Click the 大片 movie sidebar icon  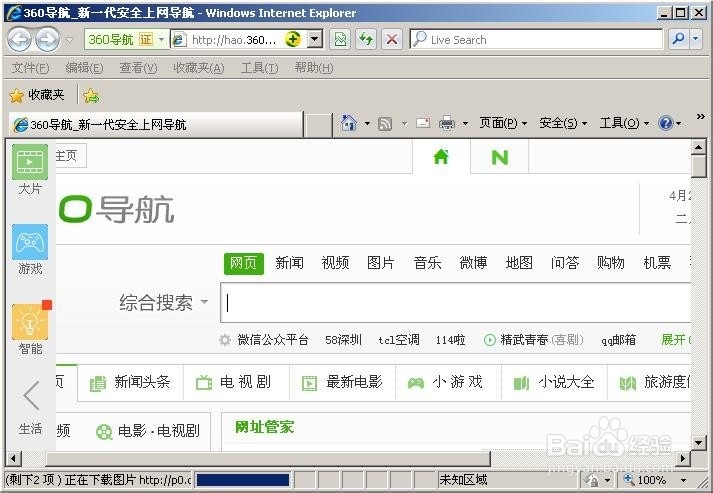coord(30,162)
